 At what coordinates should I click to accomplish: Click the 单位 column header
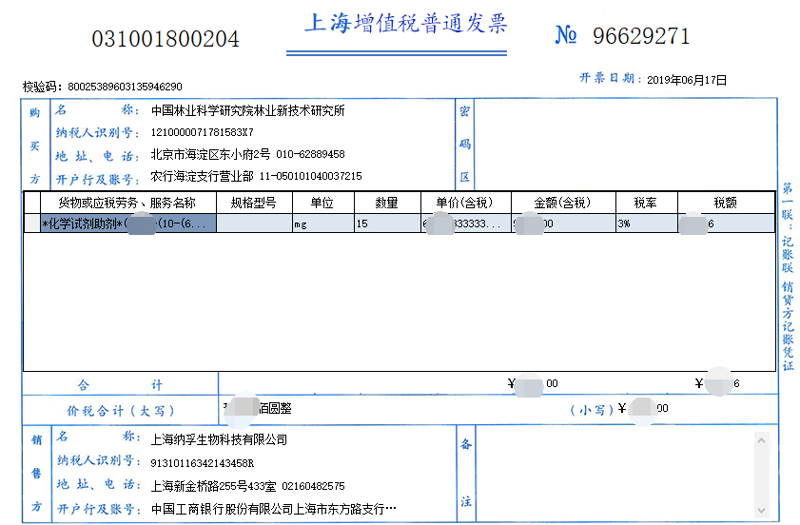(321, 203)
